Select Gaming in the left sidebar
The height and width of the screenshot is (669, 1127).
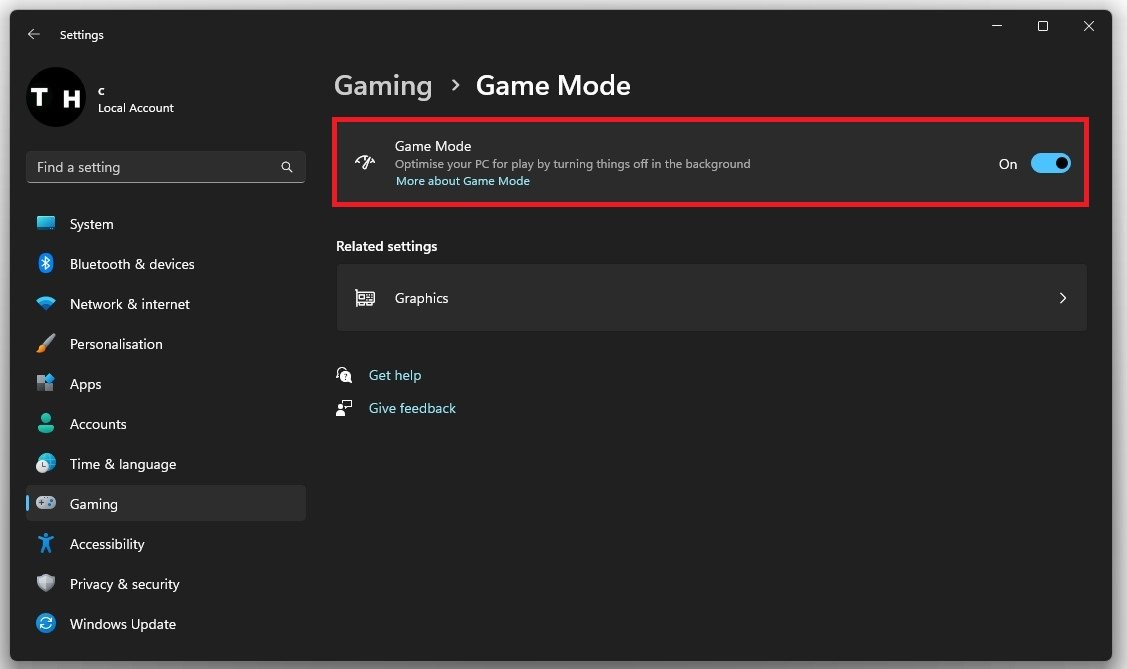tap(94, 504)
